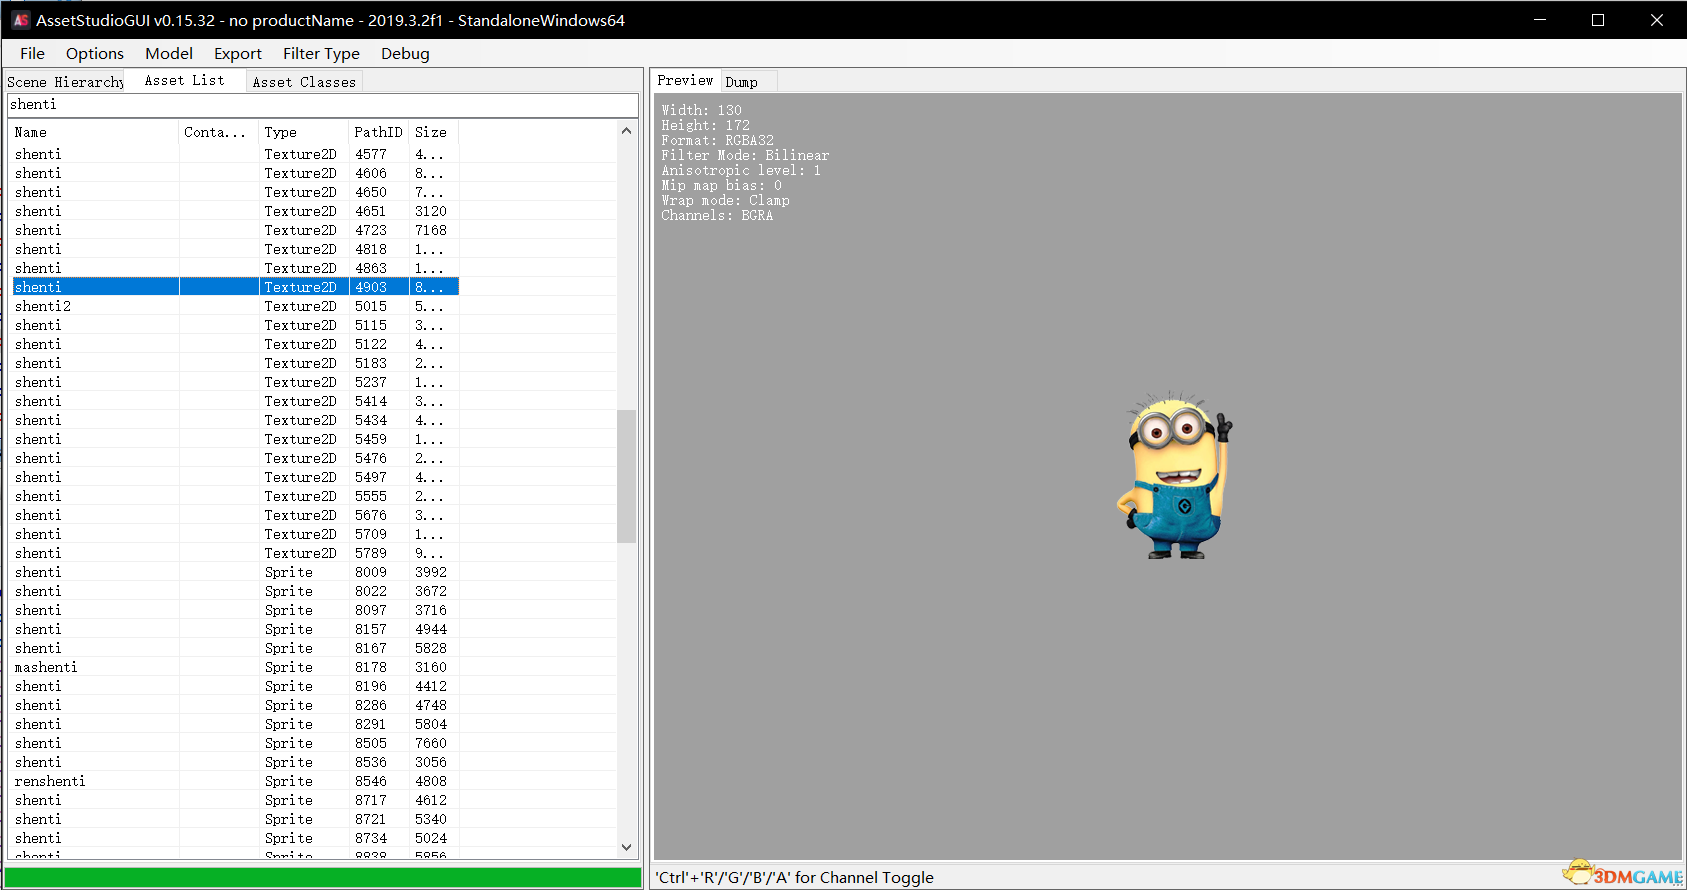Select the Sprite row with PathID 8097
Image resolution: width=1687 pixels, height=890 pixels.
[235, 610]
